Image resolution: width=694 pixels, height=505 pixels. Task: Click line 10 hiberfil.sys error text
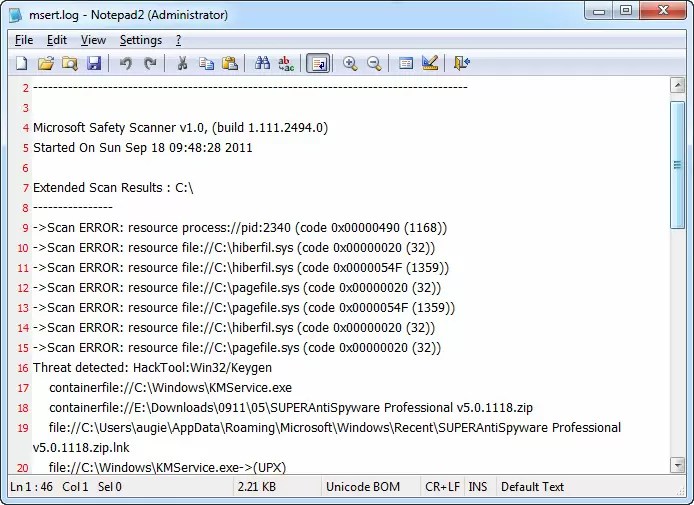tap(234, 248)
